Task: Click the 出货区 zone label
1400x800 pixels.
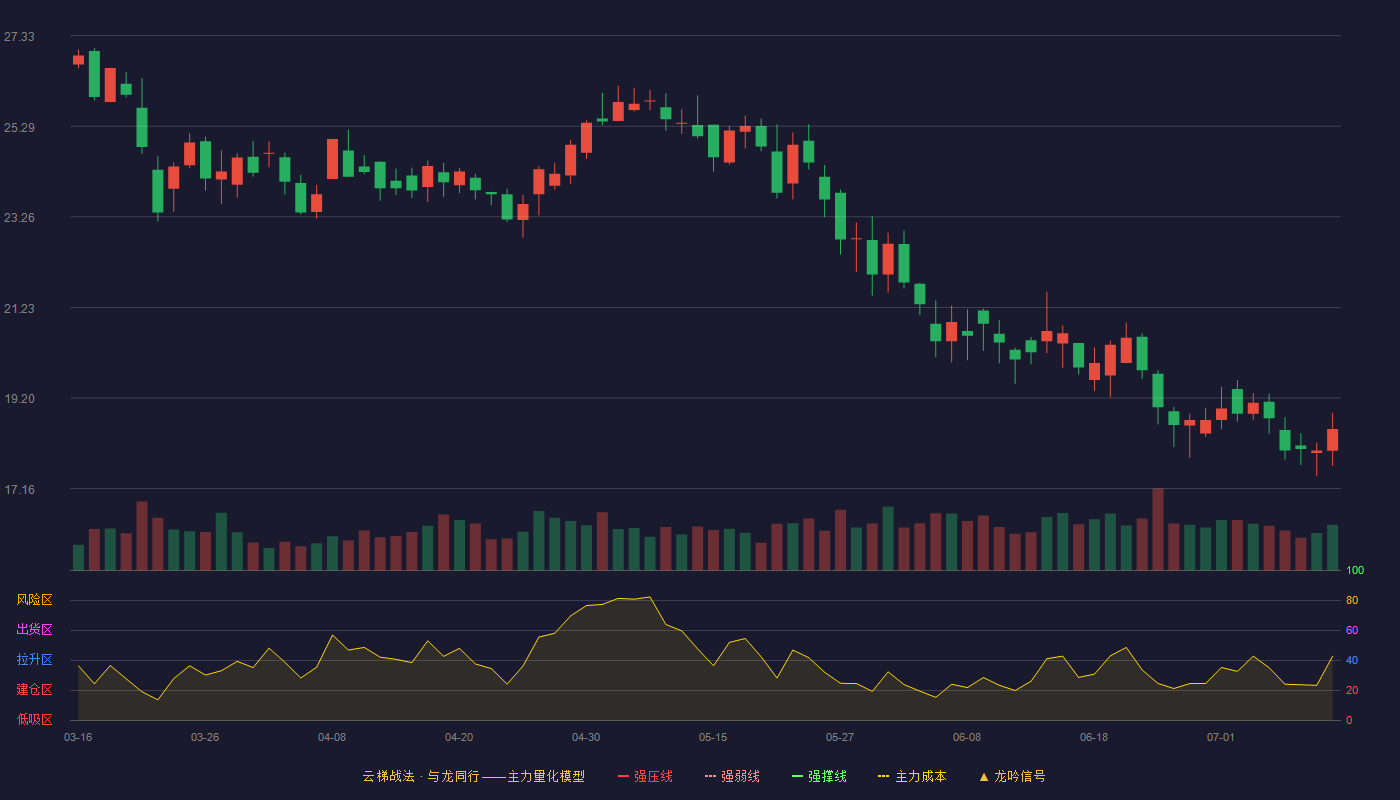Action: pyautogui.click(x=34, y=630)
